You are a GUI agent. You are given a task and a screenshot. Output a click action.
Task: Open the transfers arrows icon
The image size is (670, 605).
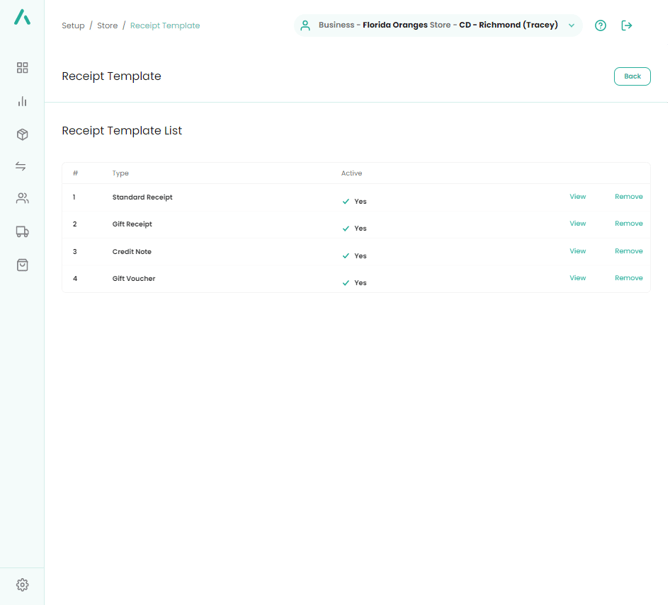[22, 167]
